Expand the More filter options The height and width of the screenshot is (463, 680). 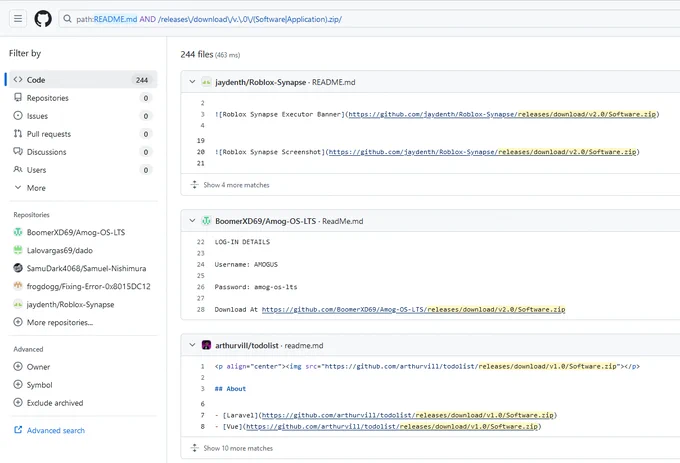(x=83, y=188)
